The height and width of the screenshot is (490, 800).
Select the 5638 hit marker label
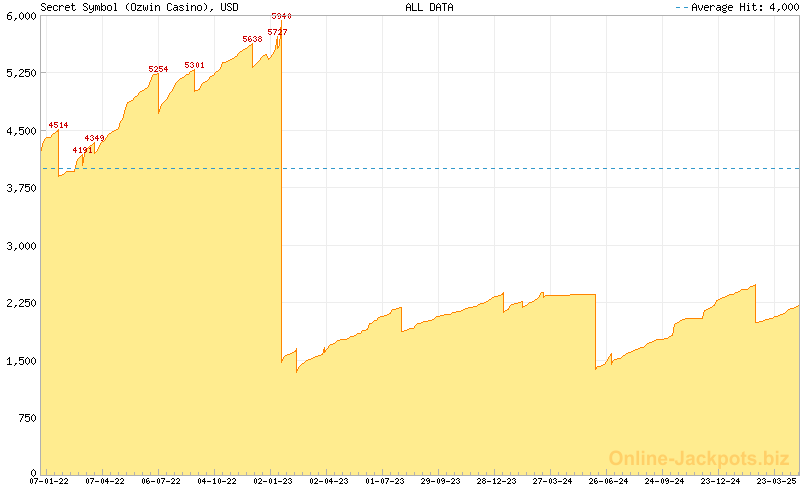pyautogui.click(x=252, y=39)
